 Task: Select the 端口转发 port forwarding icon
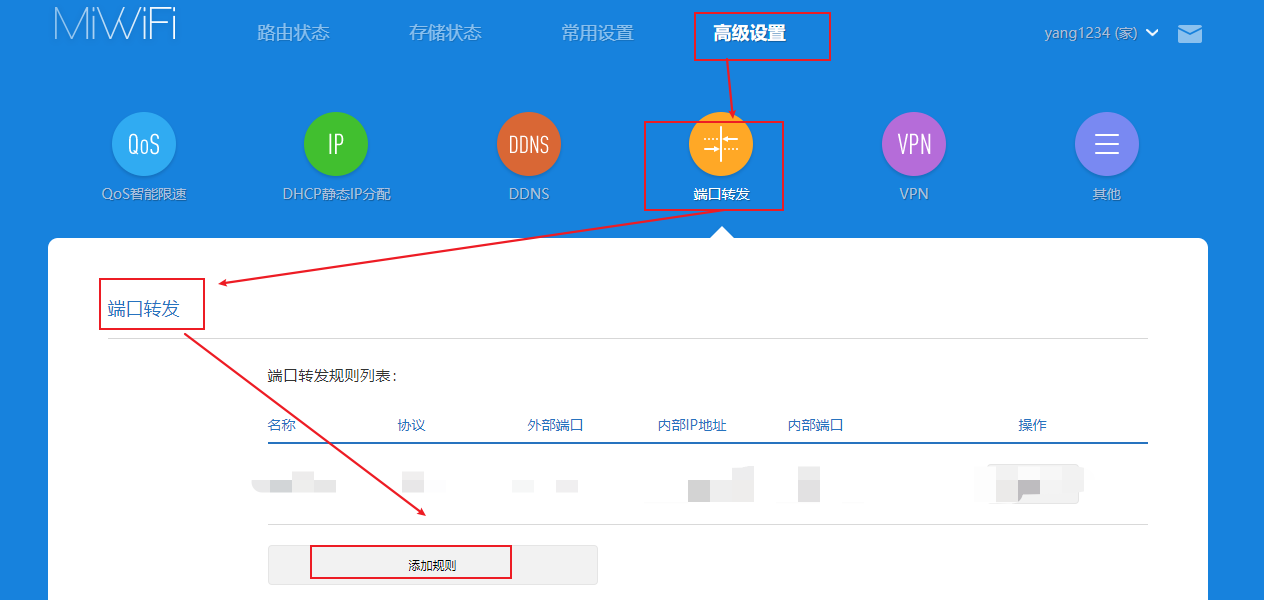(x=720, y=144)
